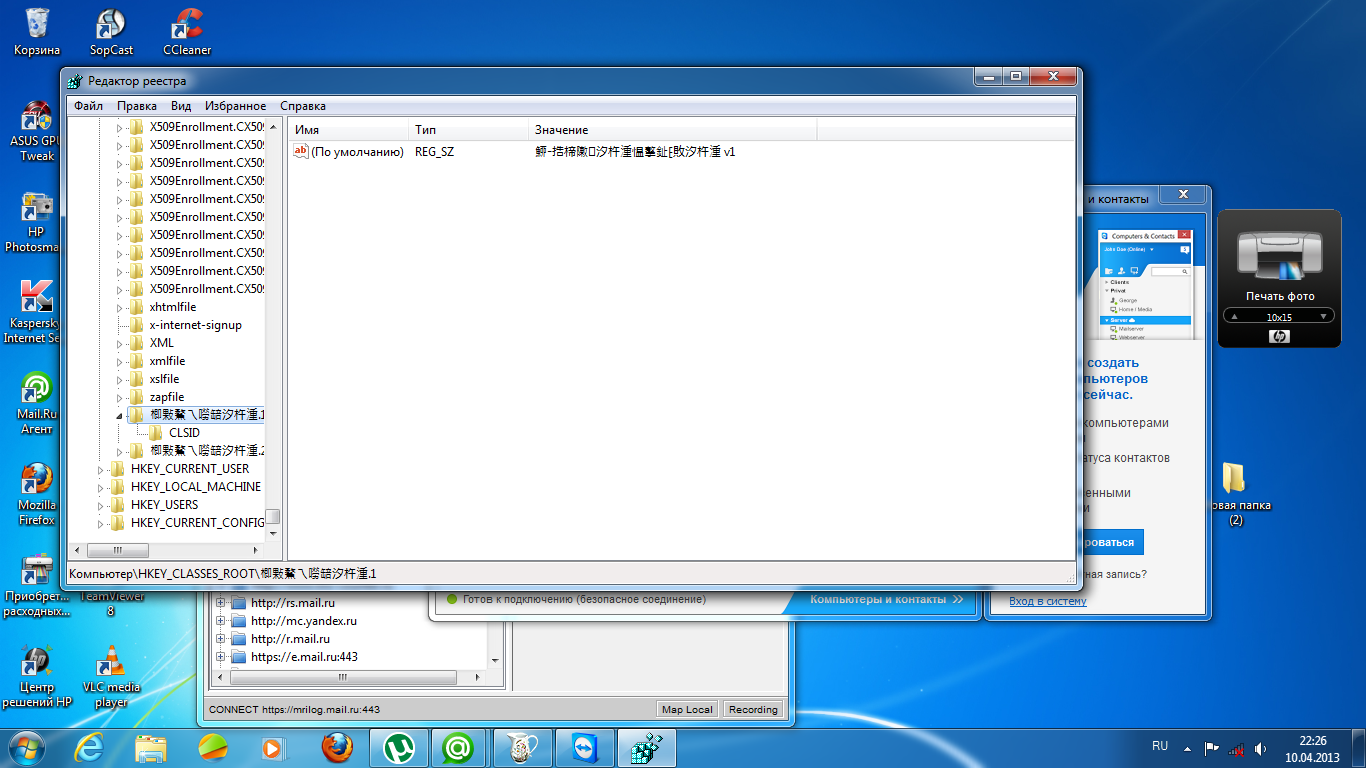
Task: Click the Recording button in Charles
Action: (753, 709)
